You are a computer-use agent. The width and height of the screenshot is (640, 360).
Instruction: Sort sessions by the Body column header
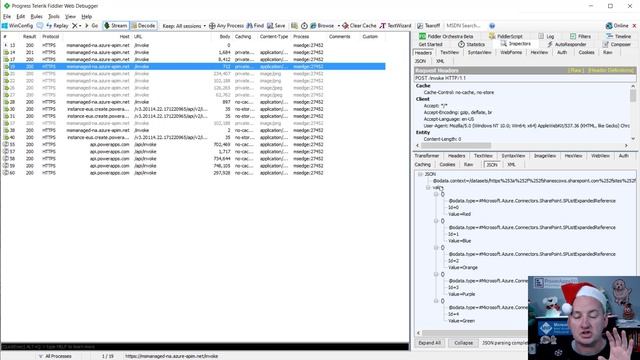coord(224,36)
